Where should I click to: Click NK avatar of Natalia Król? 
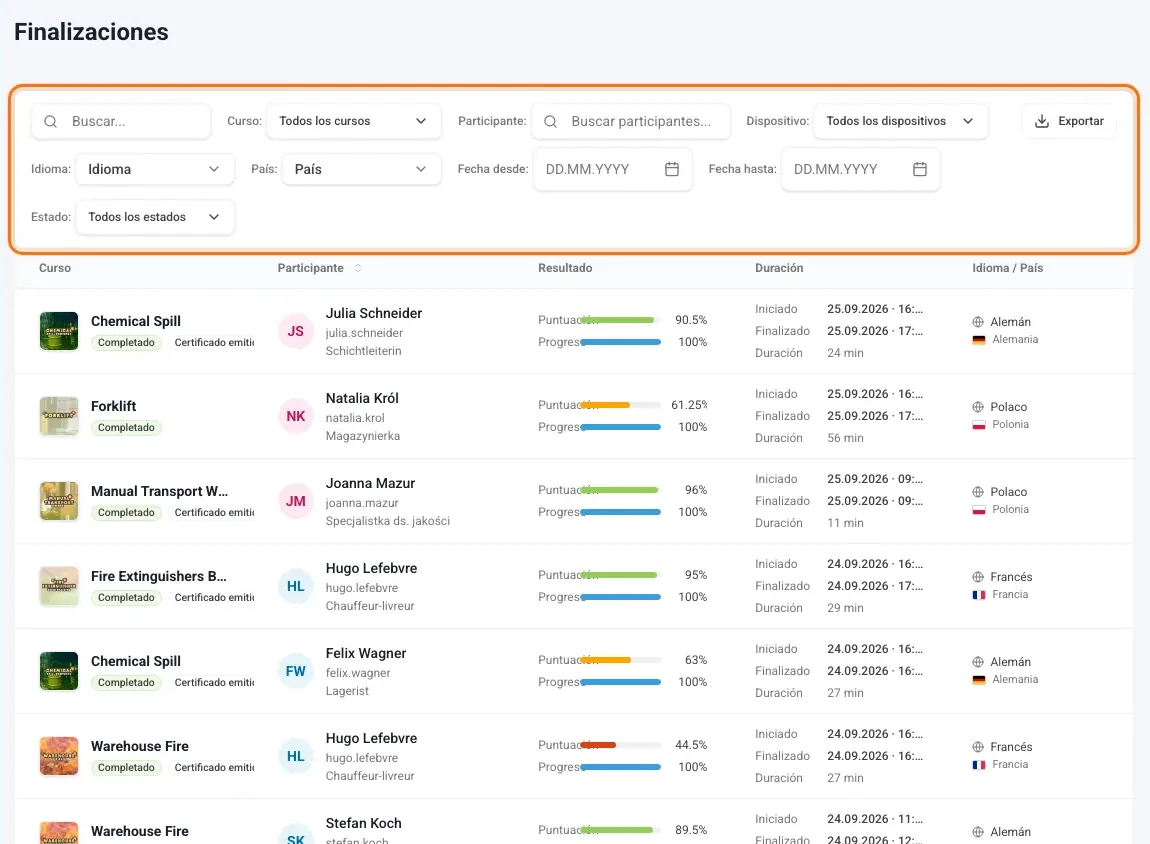tap(296, 417)
